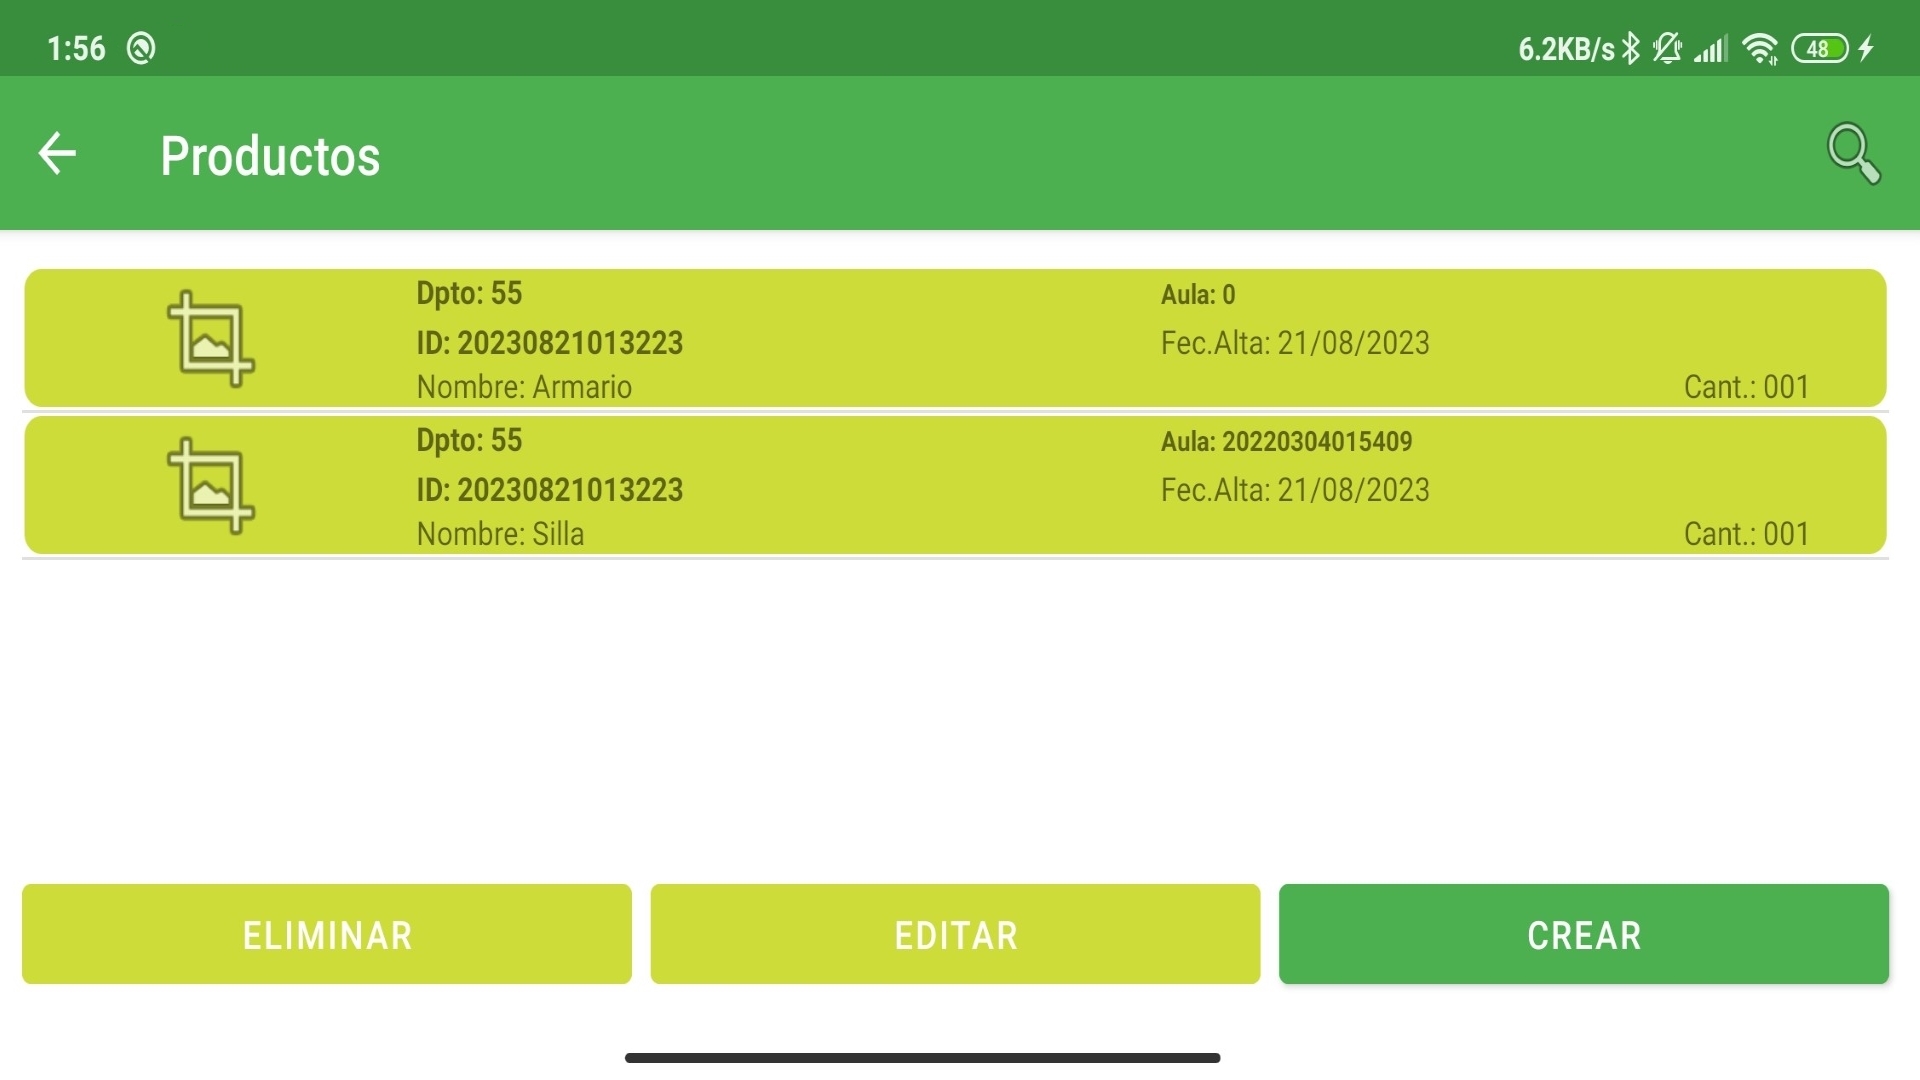Tap the battery level indicator
The image size is (1920, 1080).
click(1819, 48)
